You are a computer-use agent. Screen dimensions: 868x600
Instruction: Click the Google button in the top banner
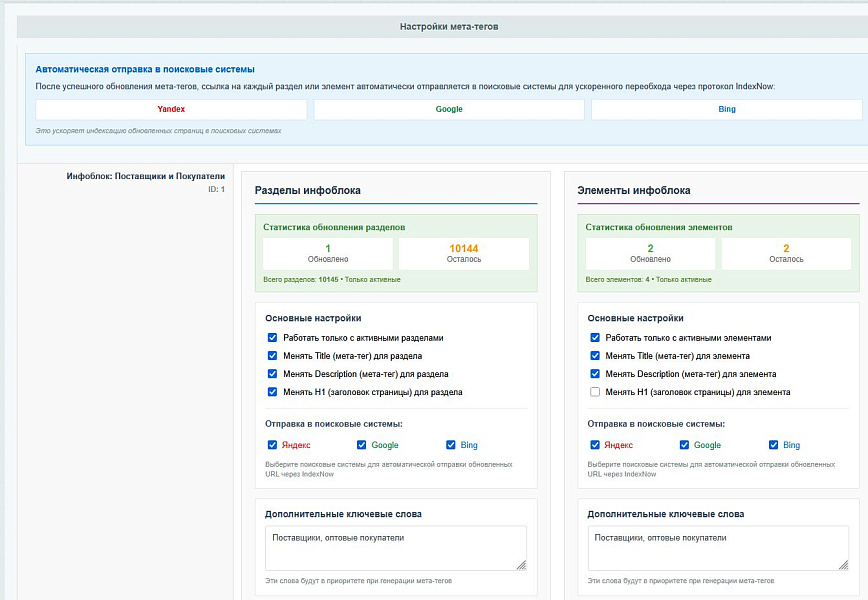449,109
